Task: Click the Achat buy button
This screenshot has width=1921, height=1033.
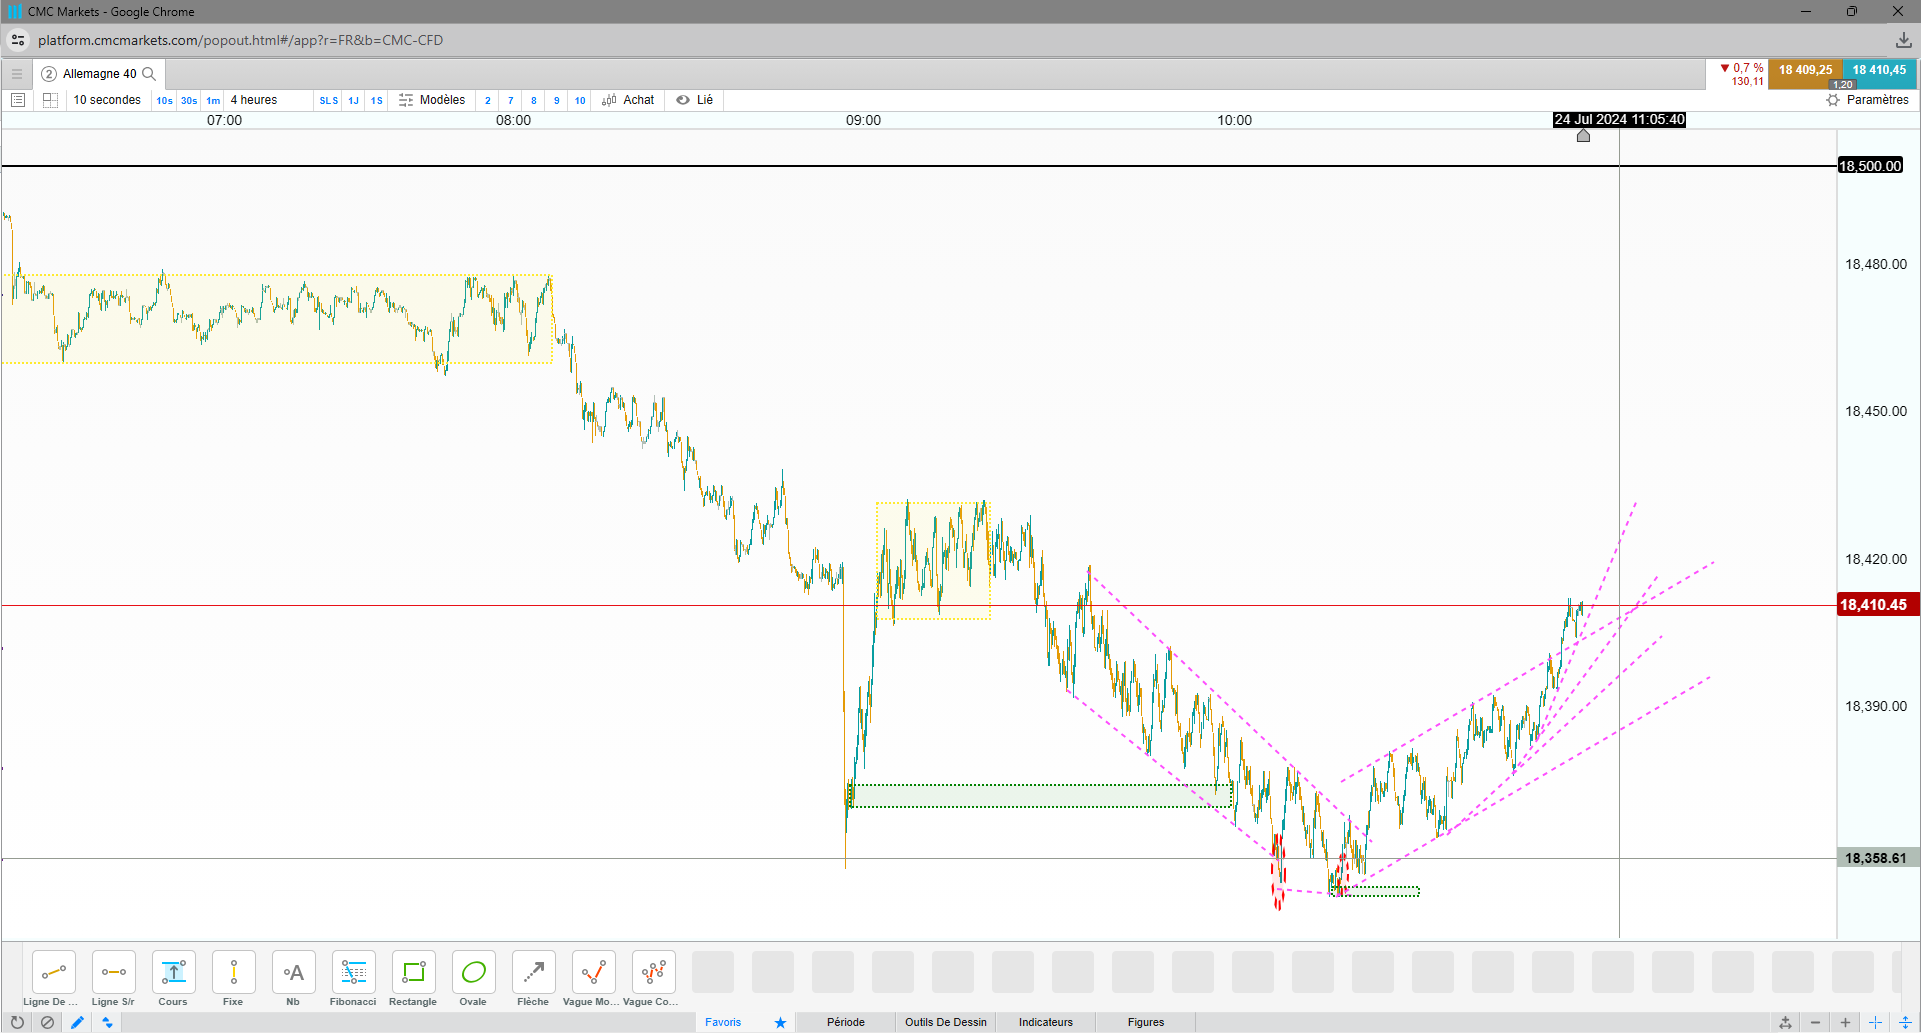Action: coord(628,100)
